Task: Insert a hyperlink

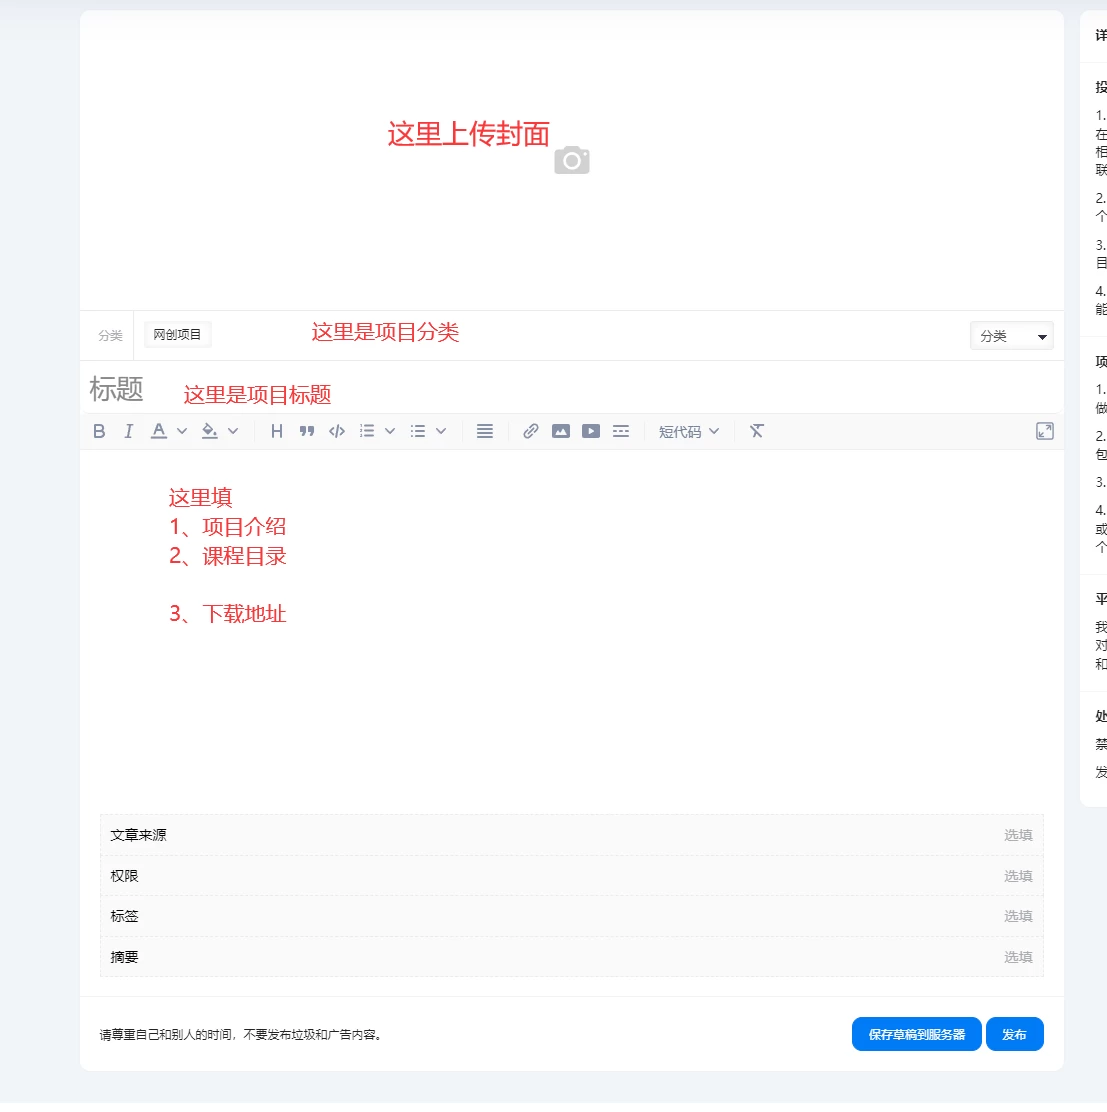Action: 530,431
